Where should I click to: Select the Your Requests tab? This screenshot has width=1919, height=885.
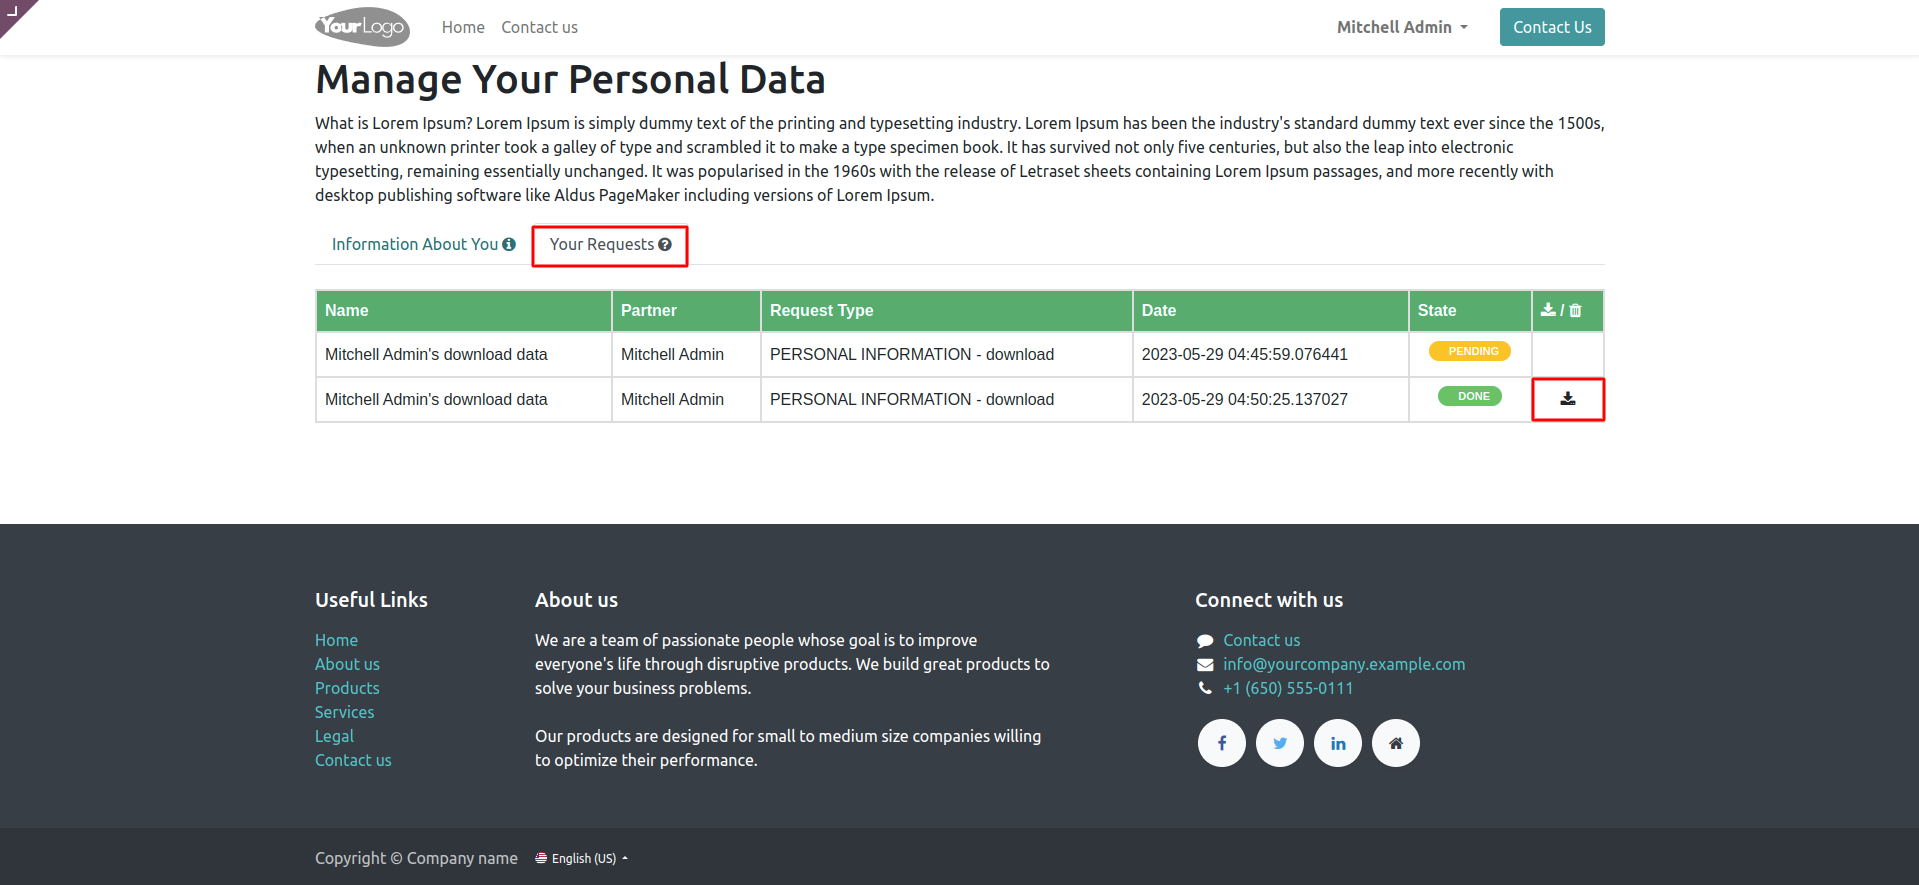[601, 244]
